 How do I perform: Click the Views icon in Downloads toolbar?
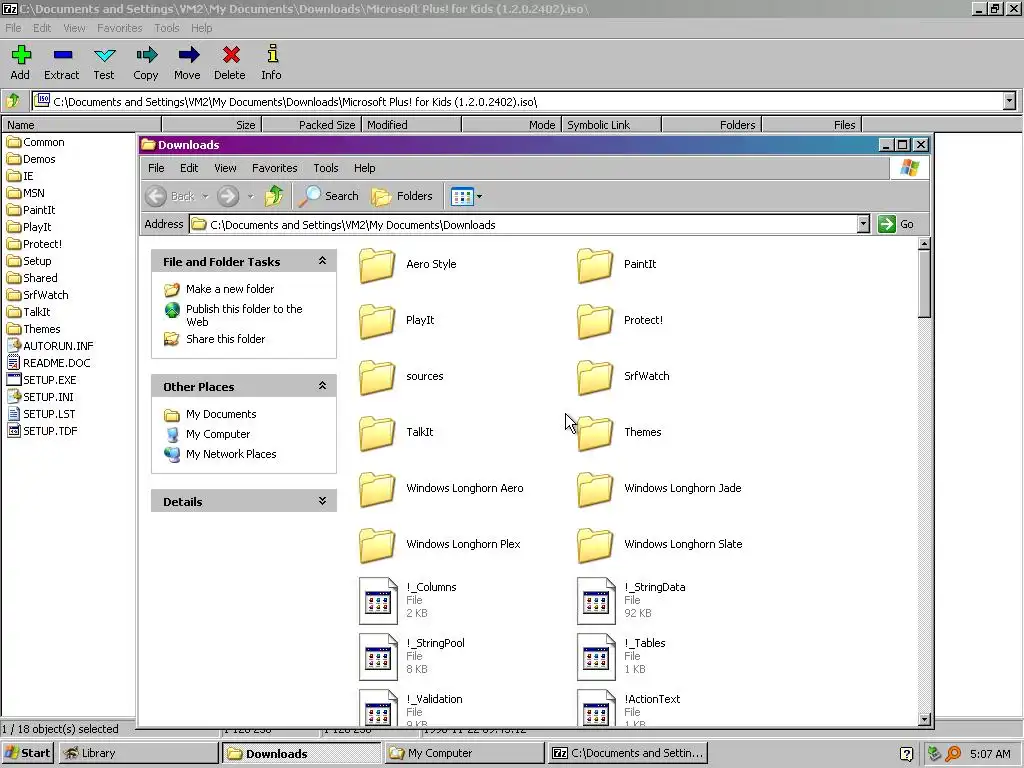coord(462,196)
